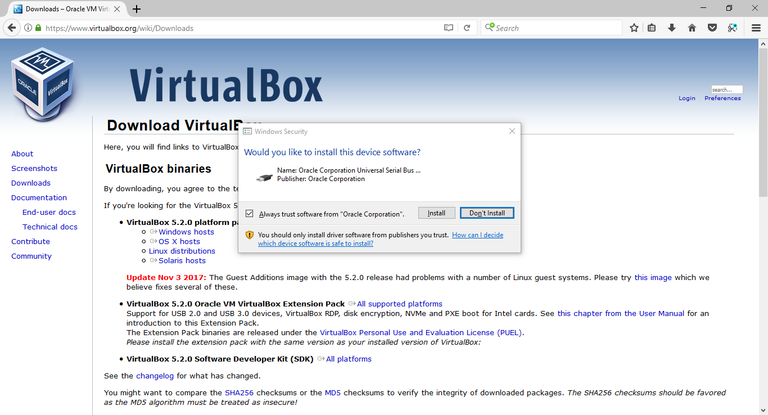
Task: Open End-user docs in sidebar
Action: pyautogui.click(x=49, y=213)
